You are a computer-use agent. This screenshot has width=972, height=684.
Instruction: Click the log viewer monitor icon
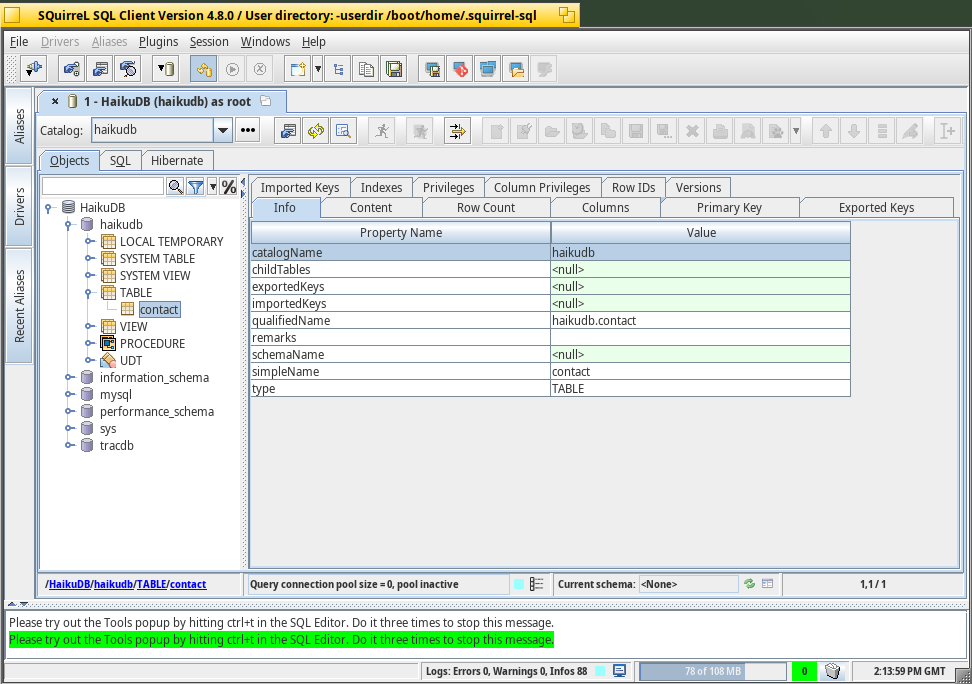[x=619, y=671]
